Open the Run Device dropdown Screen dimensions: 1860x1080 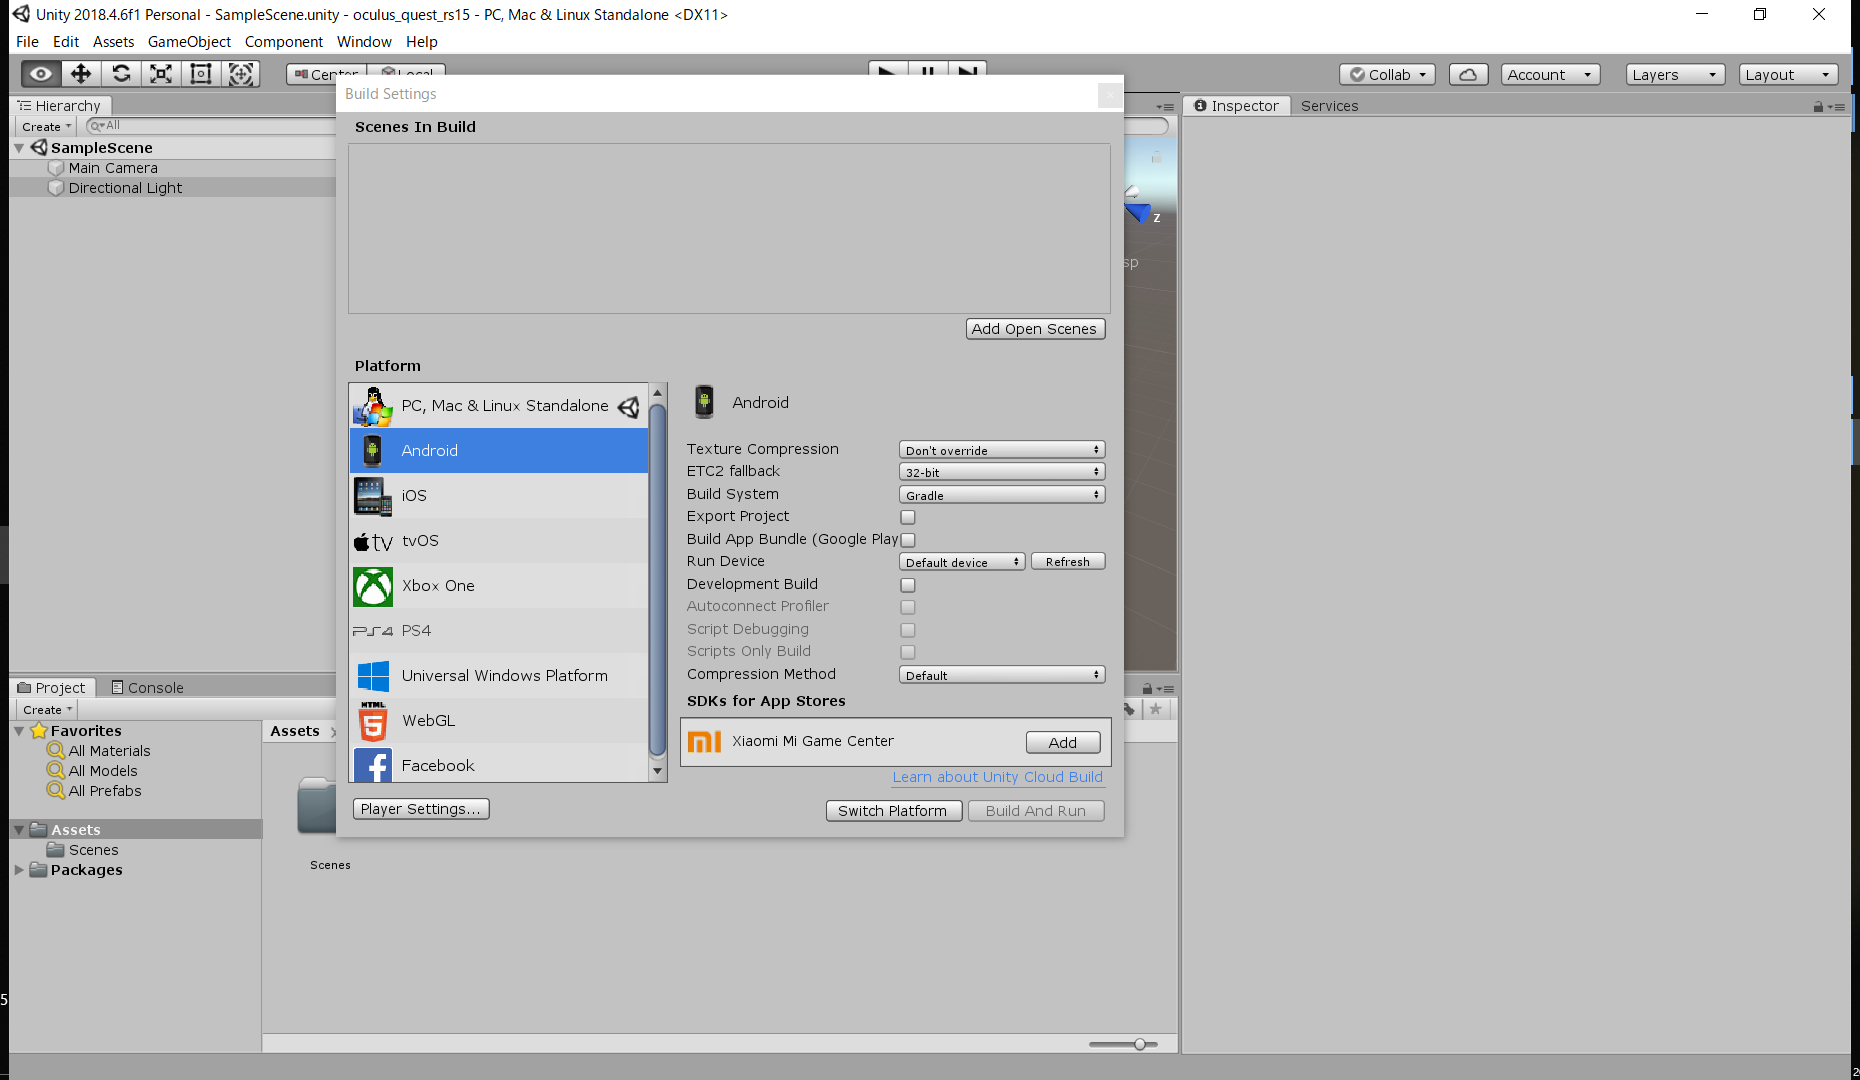point(962,562)
